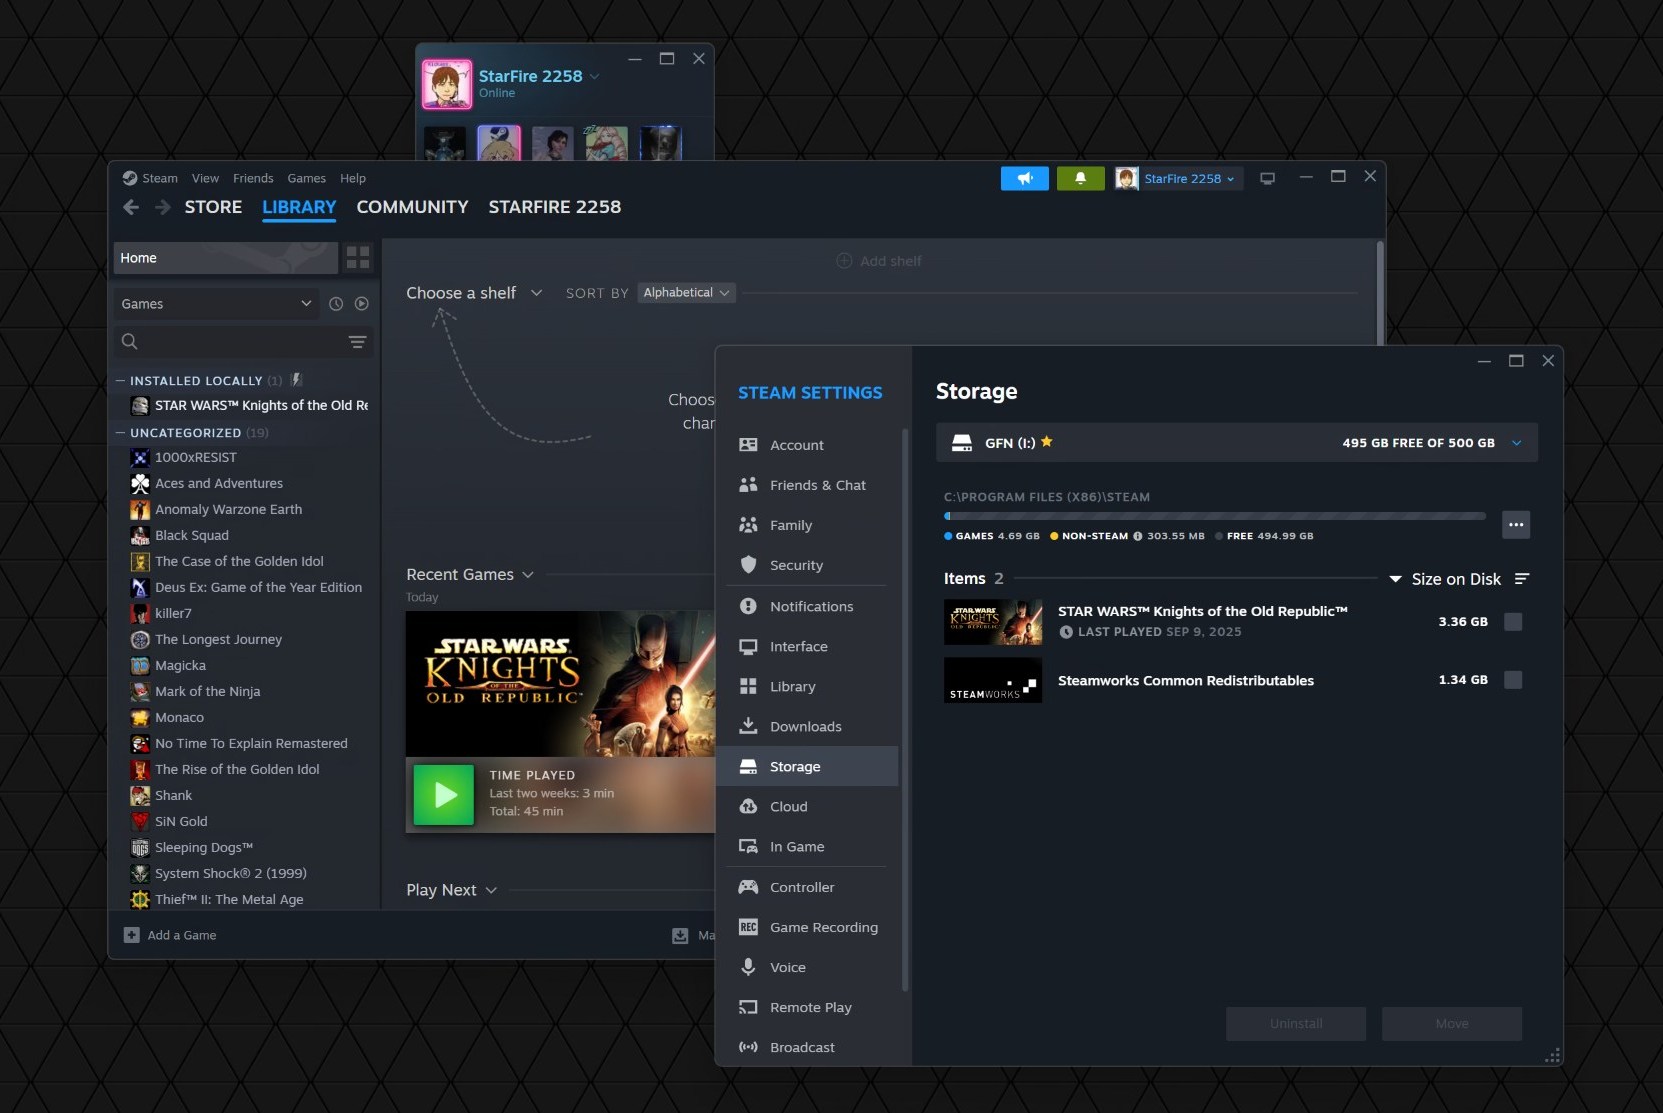
Task: Open the notifications bell icon
Action: point(1080,178)
